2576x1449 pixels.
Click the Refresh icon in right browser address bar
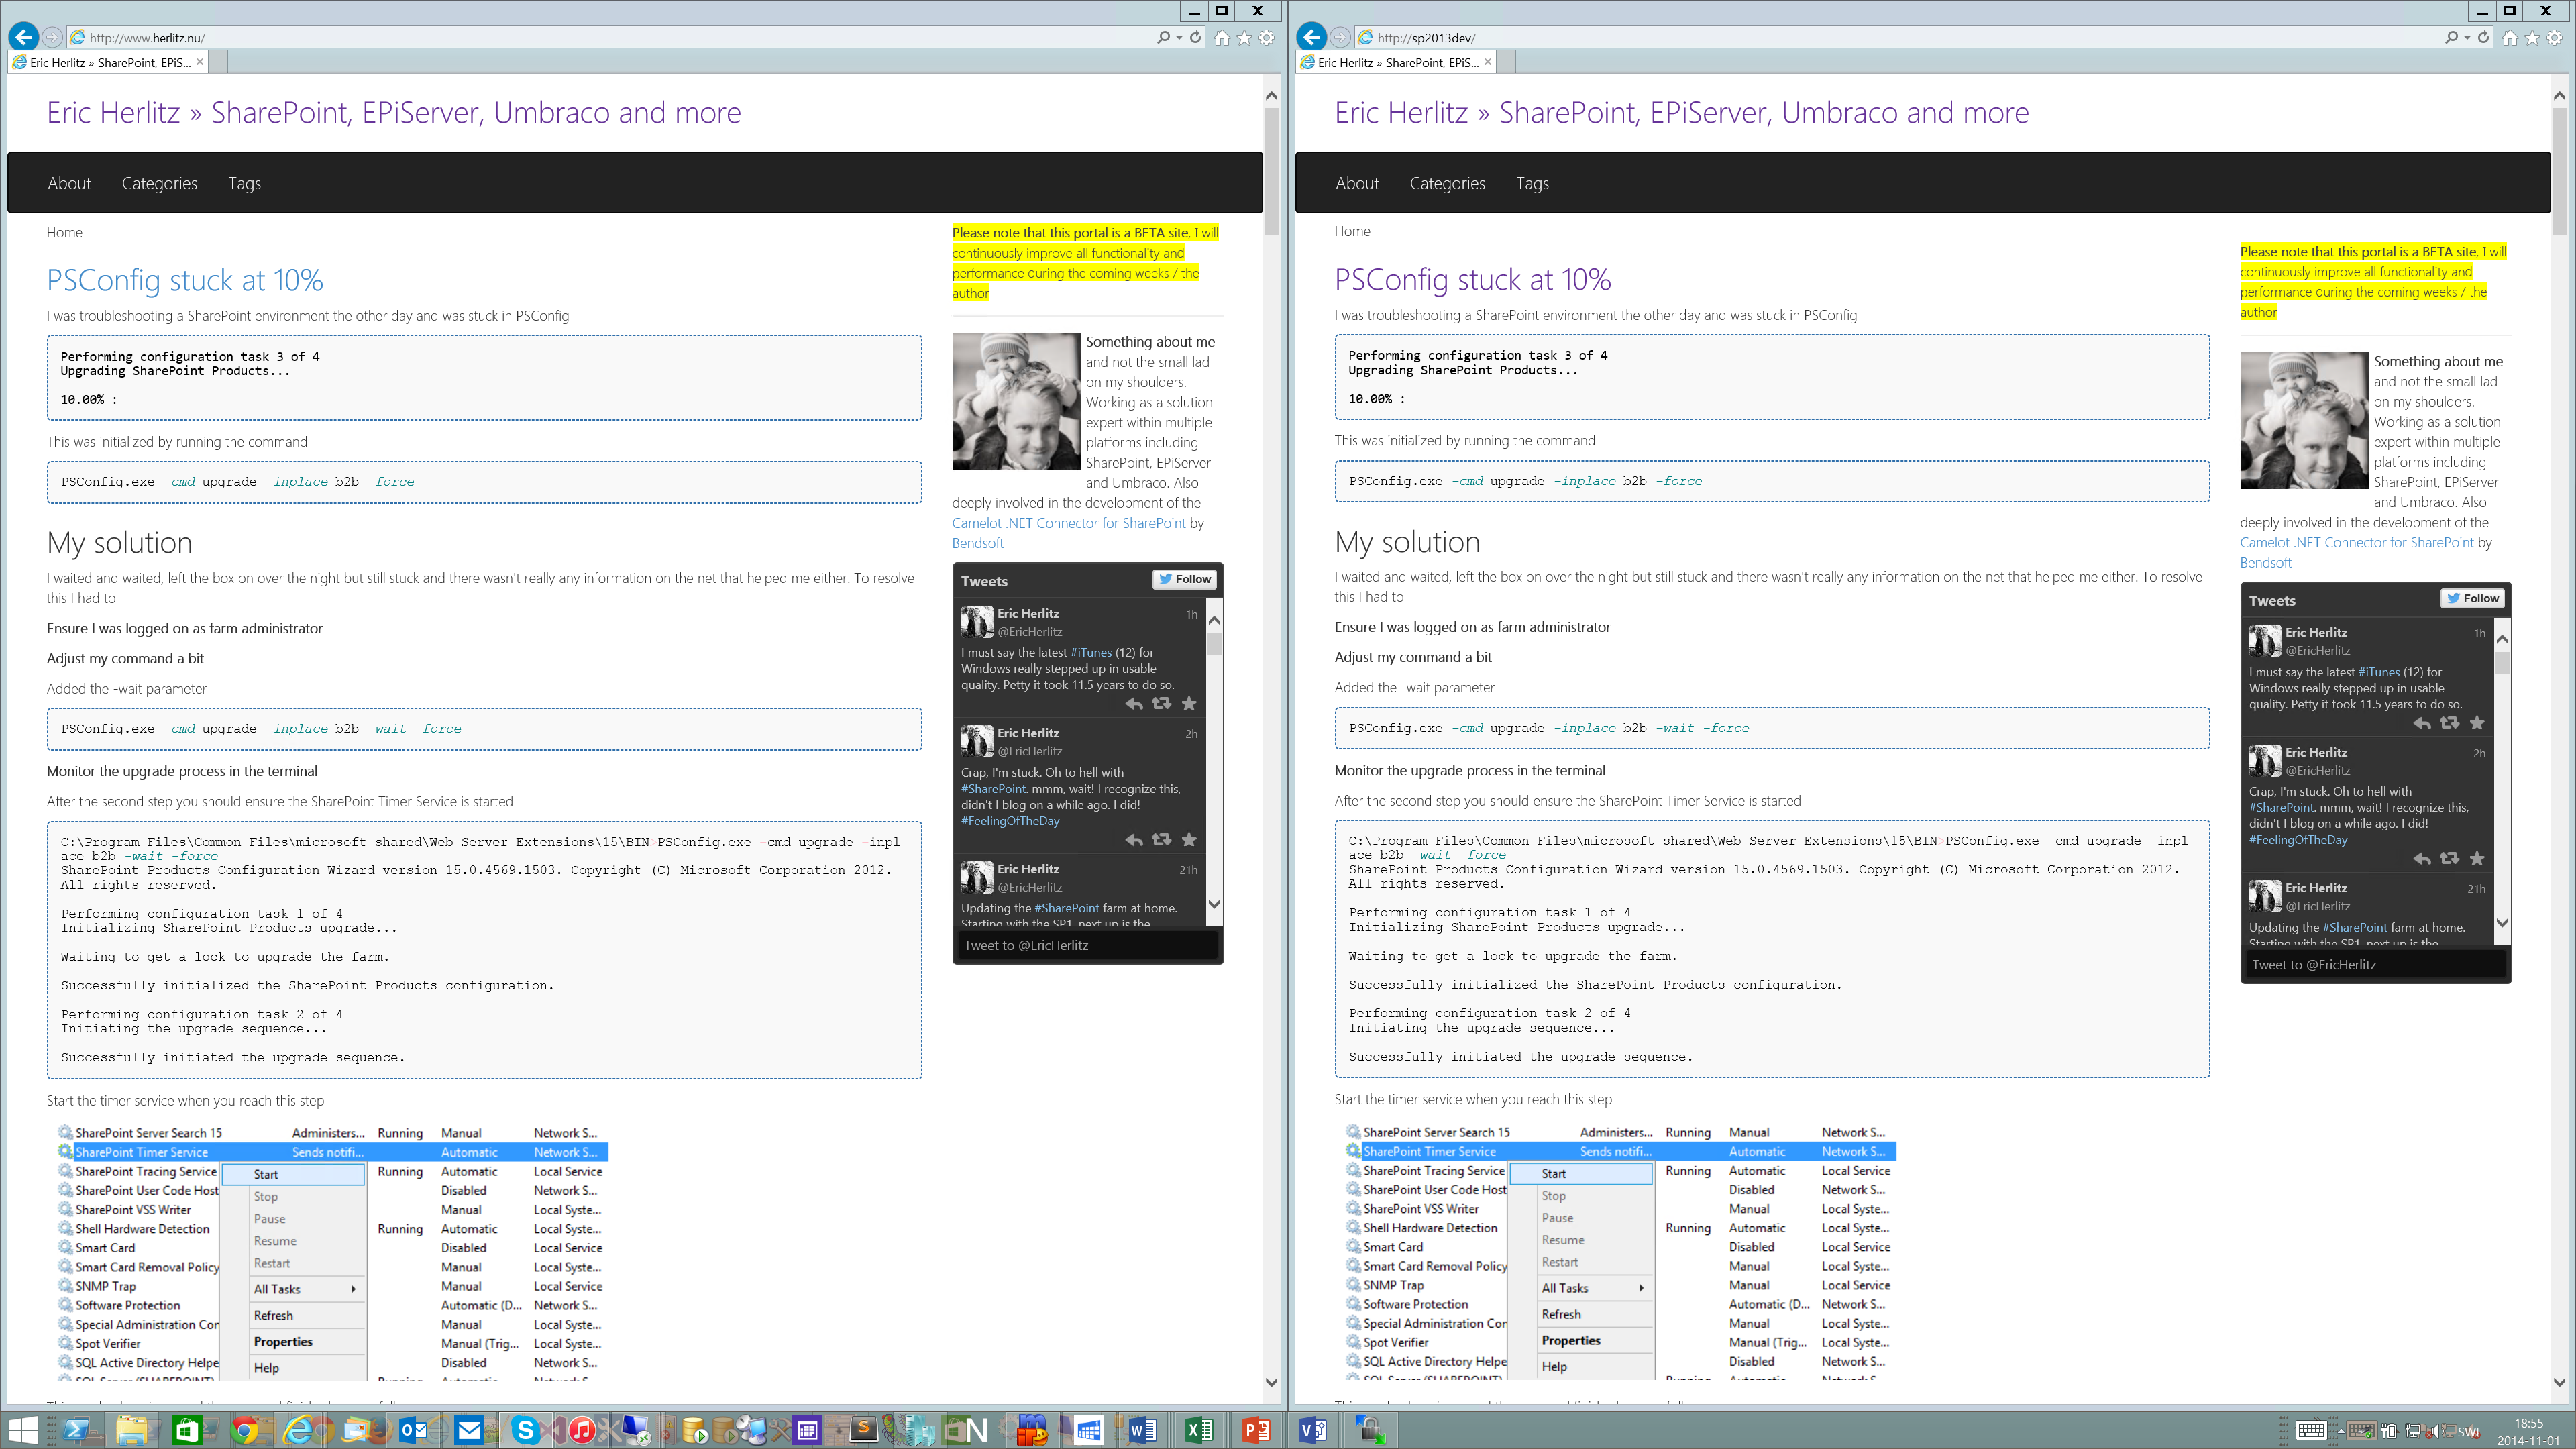tap(2483, 37)
